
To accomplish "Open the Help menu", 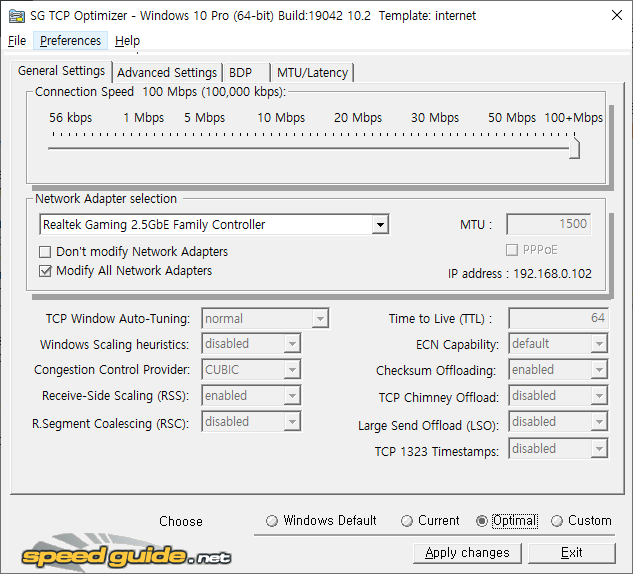I will [127, 41].
